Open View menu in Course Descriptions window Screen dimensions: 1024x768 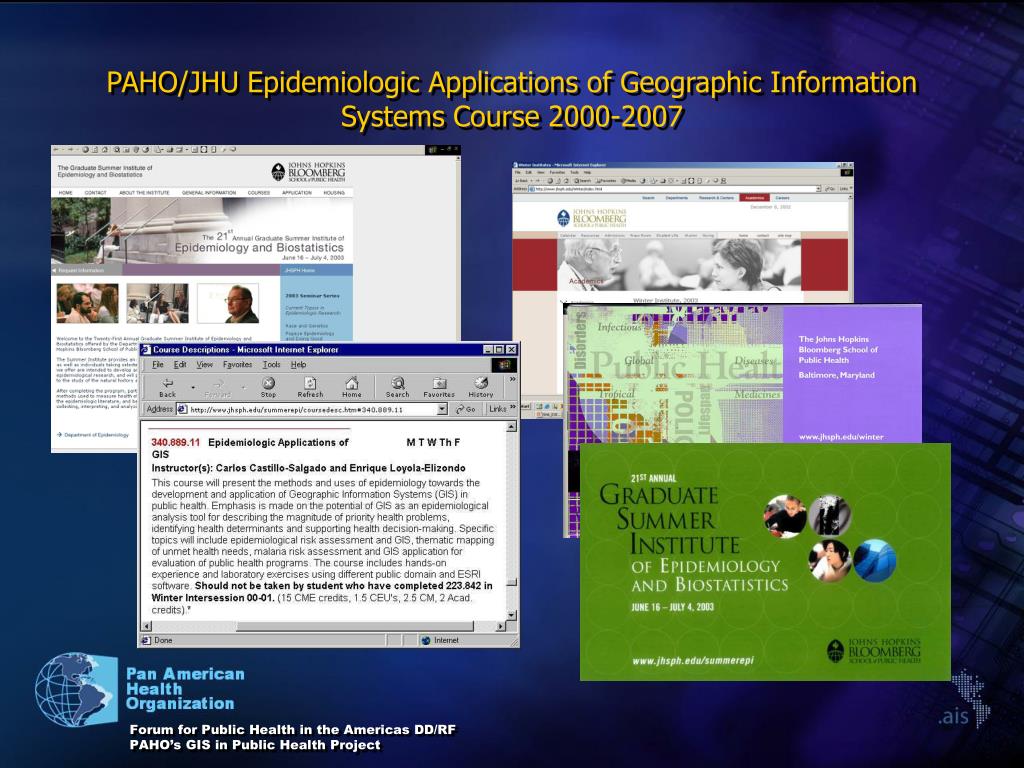tap(204, 365)
